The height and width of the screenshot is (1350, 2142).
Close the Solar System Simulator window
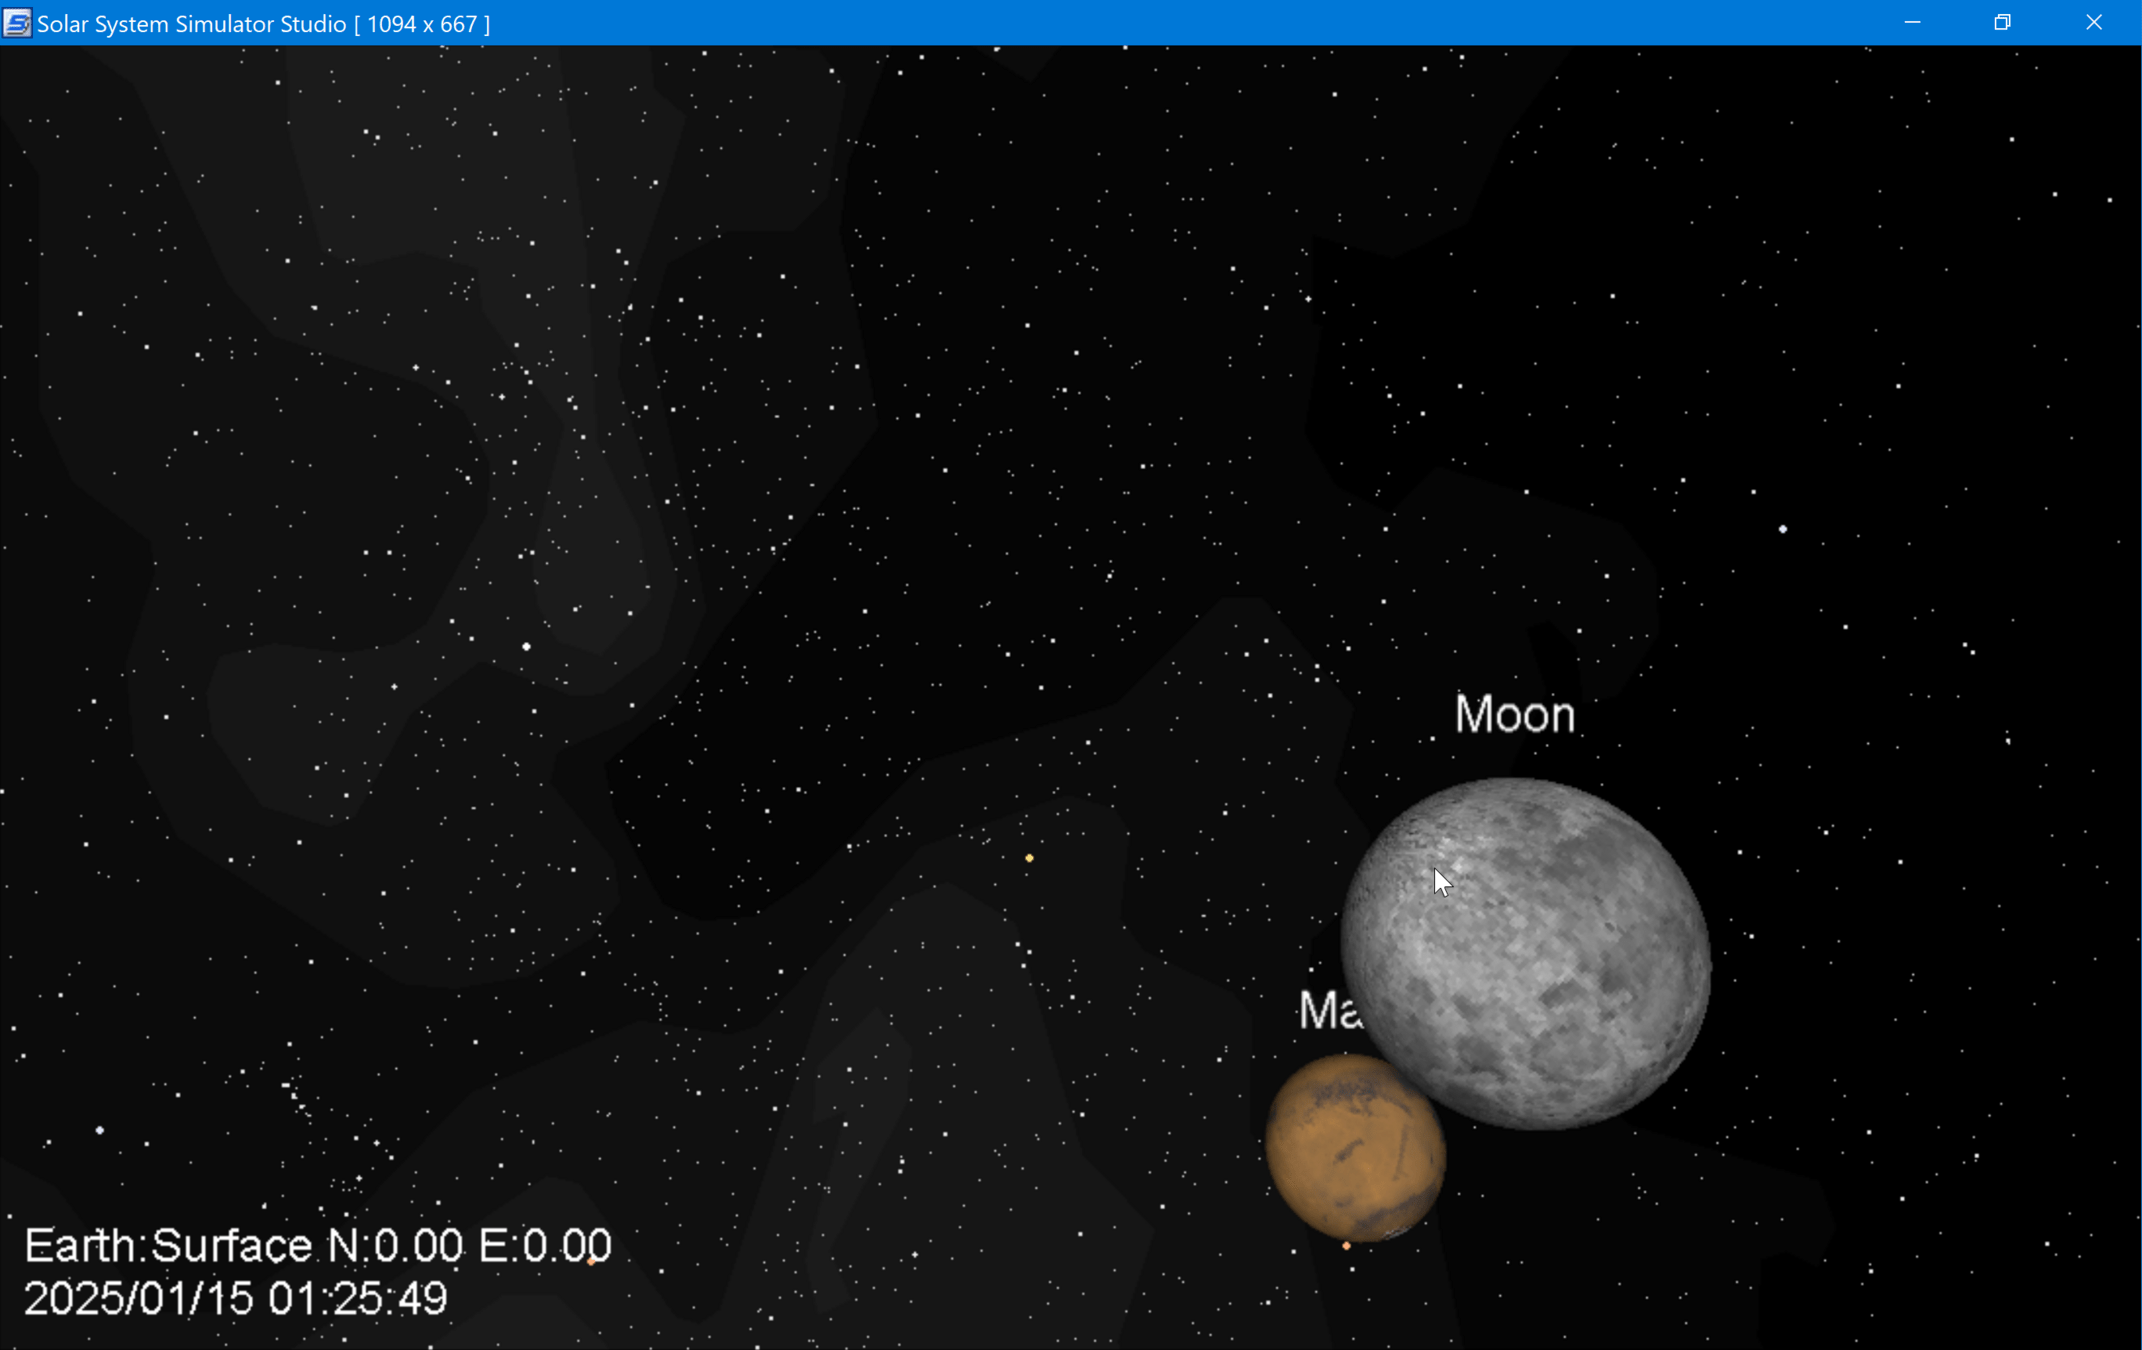(2094, 23)
